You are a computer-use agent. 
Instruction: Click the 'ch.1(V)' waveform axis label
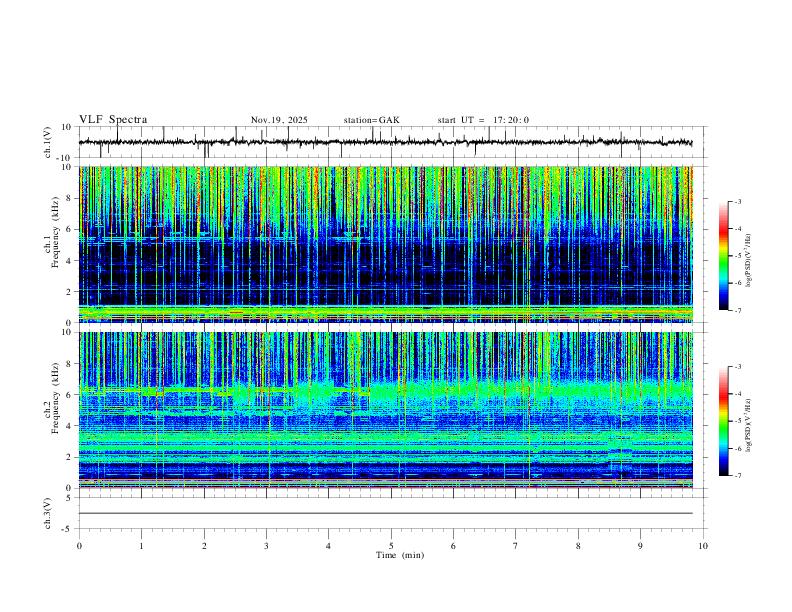[x=48, y=142]
